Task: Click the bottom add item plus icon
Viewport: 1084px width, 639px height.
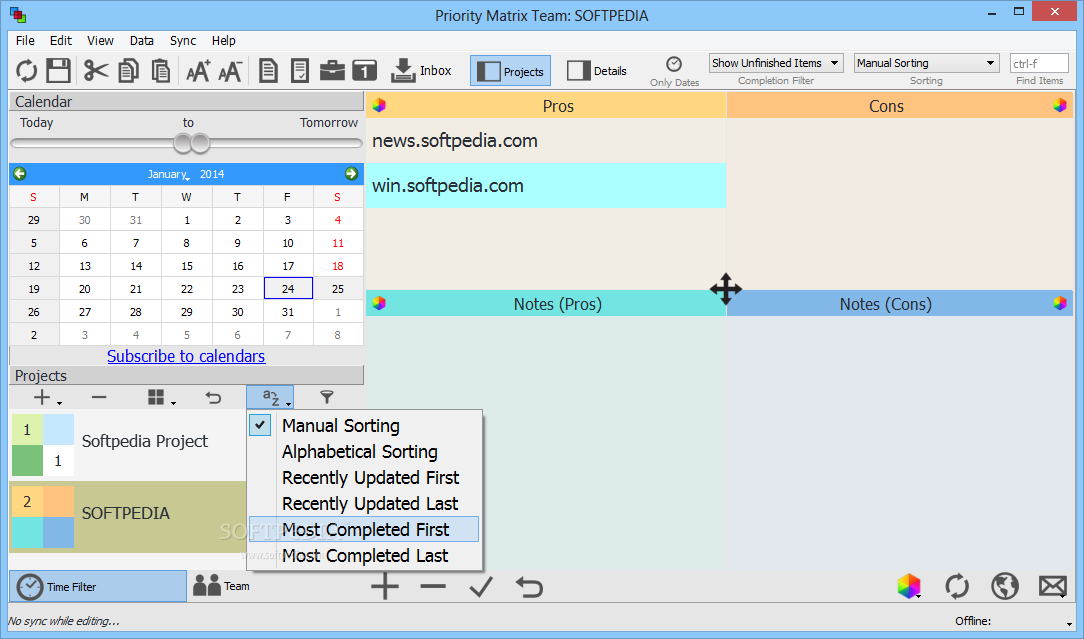Action: pyautogui.click(x=385, y=587)
